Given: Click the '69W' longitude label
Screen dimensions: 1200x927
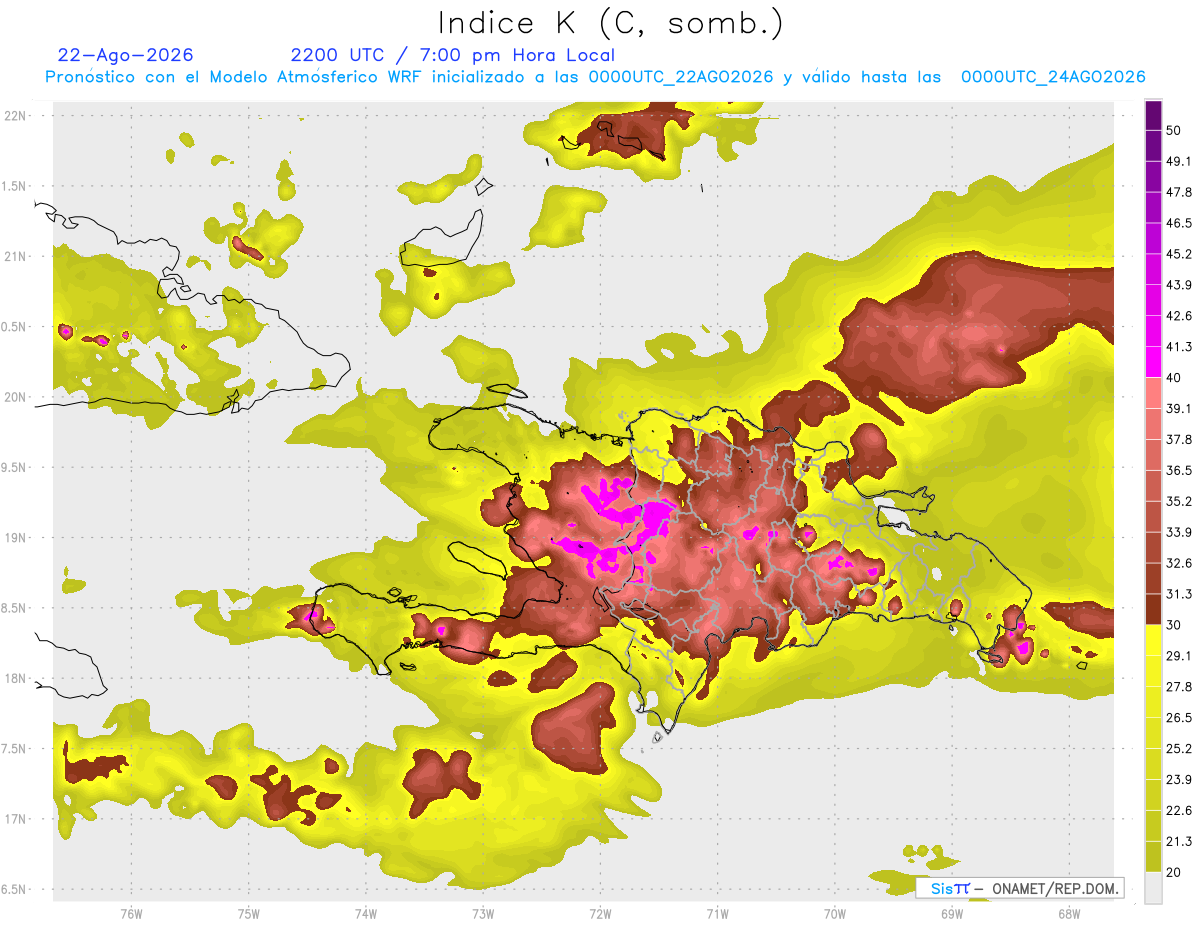Looking at the screenshot, I should click(951, 914).
